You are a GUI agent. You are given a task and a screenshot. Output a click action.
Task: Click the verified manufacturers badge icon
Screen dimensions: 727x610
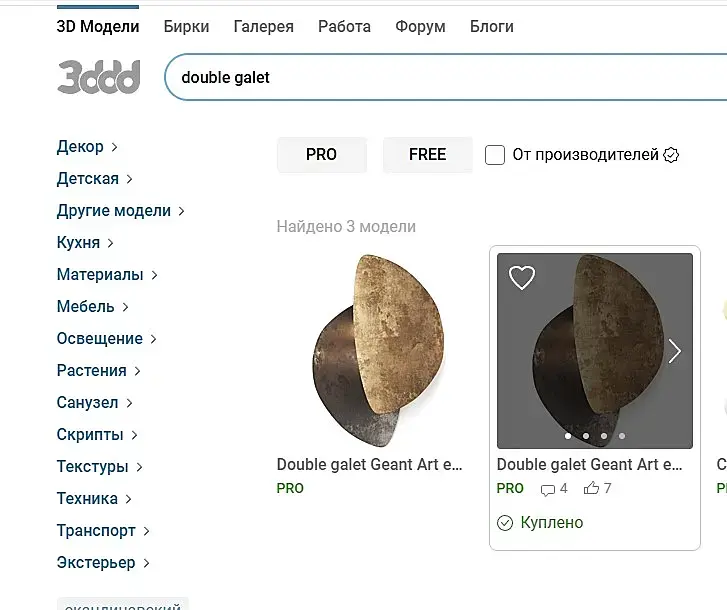point(672,155)
